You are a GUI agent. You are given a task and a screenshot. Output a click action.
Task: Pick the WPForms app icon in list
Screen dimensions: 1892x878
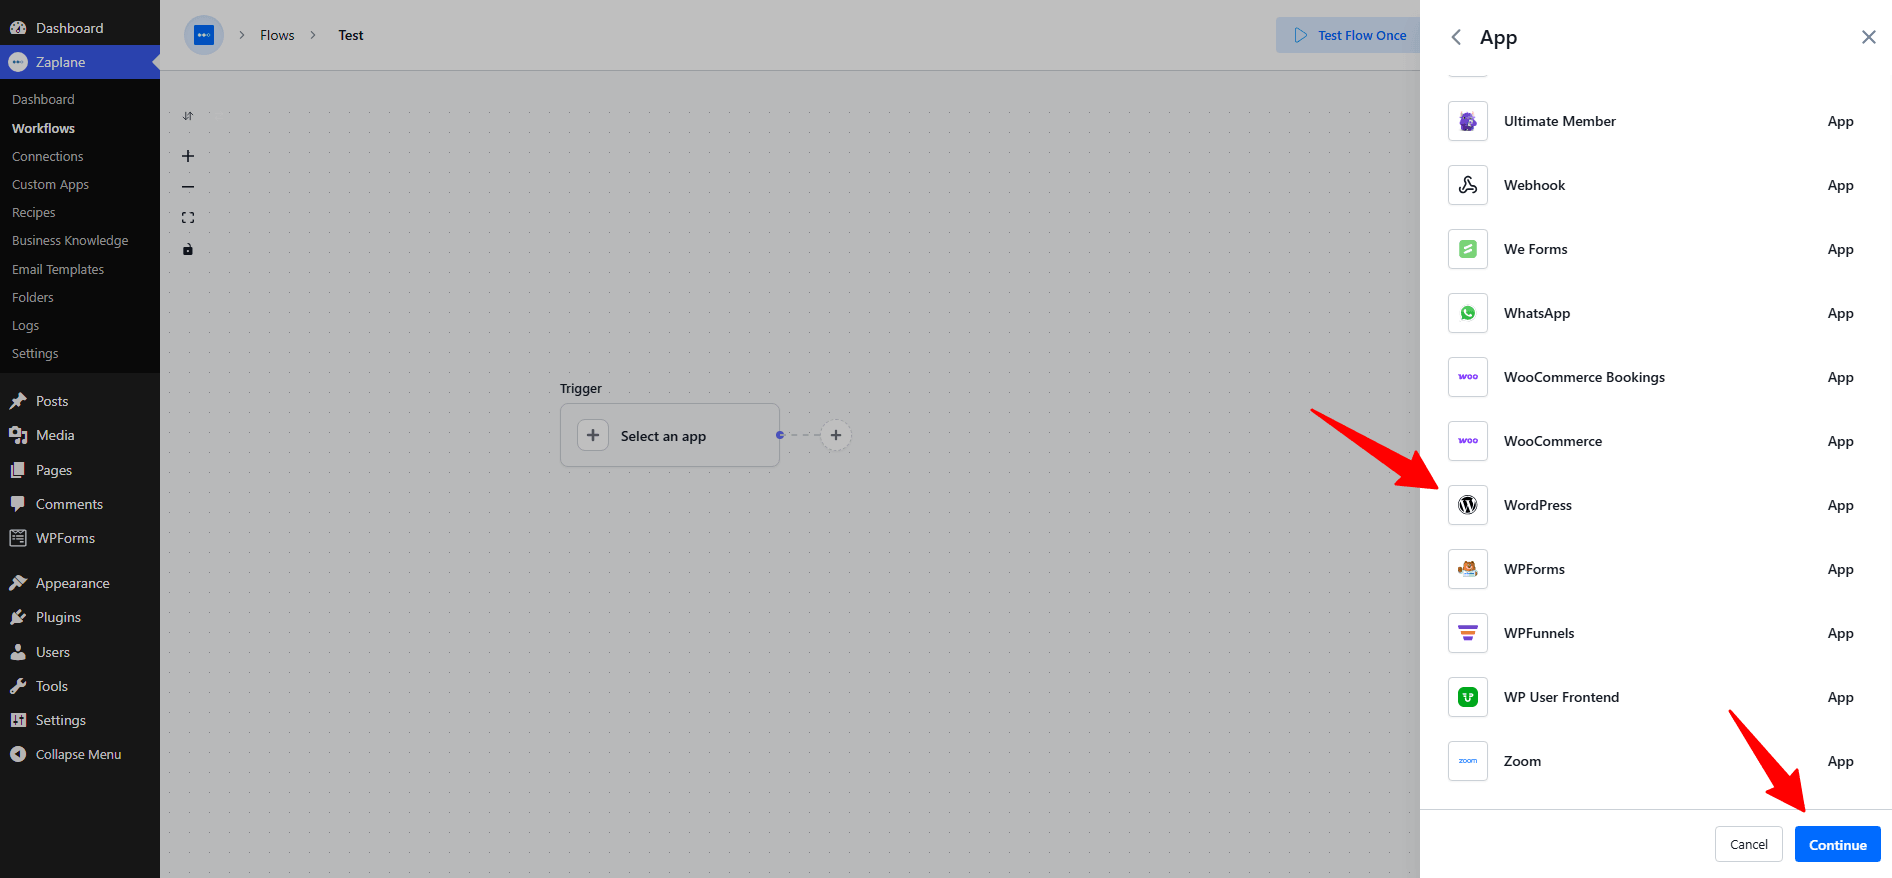click(1467, 569)
